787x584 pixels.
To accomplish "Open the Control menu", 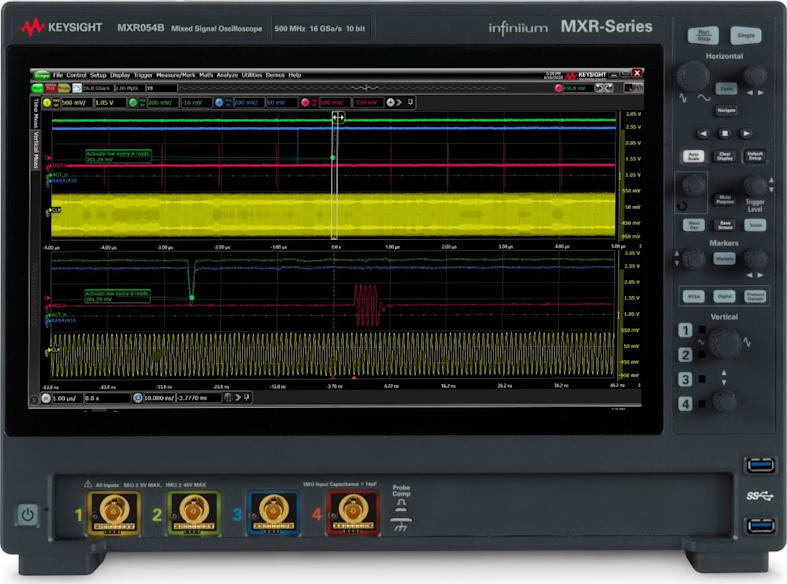I will tap(76, 75).
